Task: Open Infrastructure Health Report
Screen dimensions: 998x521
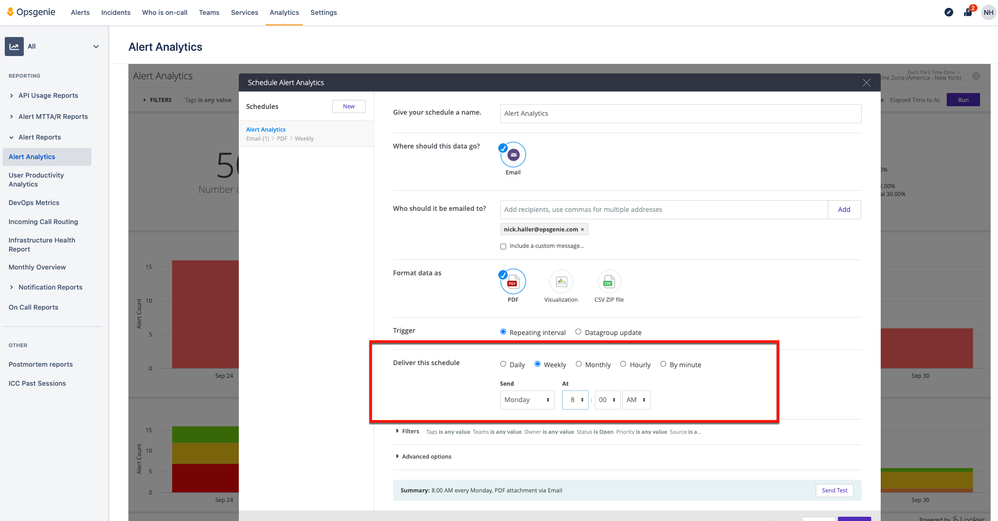Action: click(x=42, y=245)
